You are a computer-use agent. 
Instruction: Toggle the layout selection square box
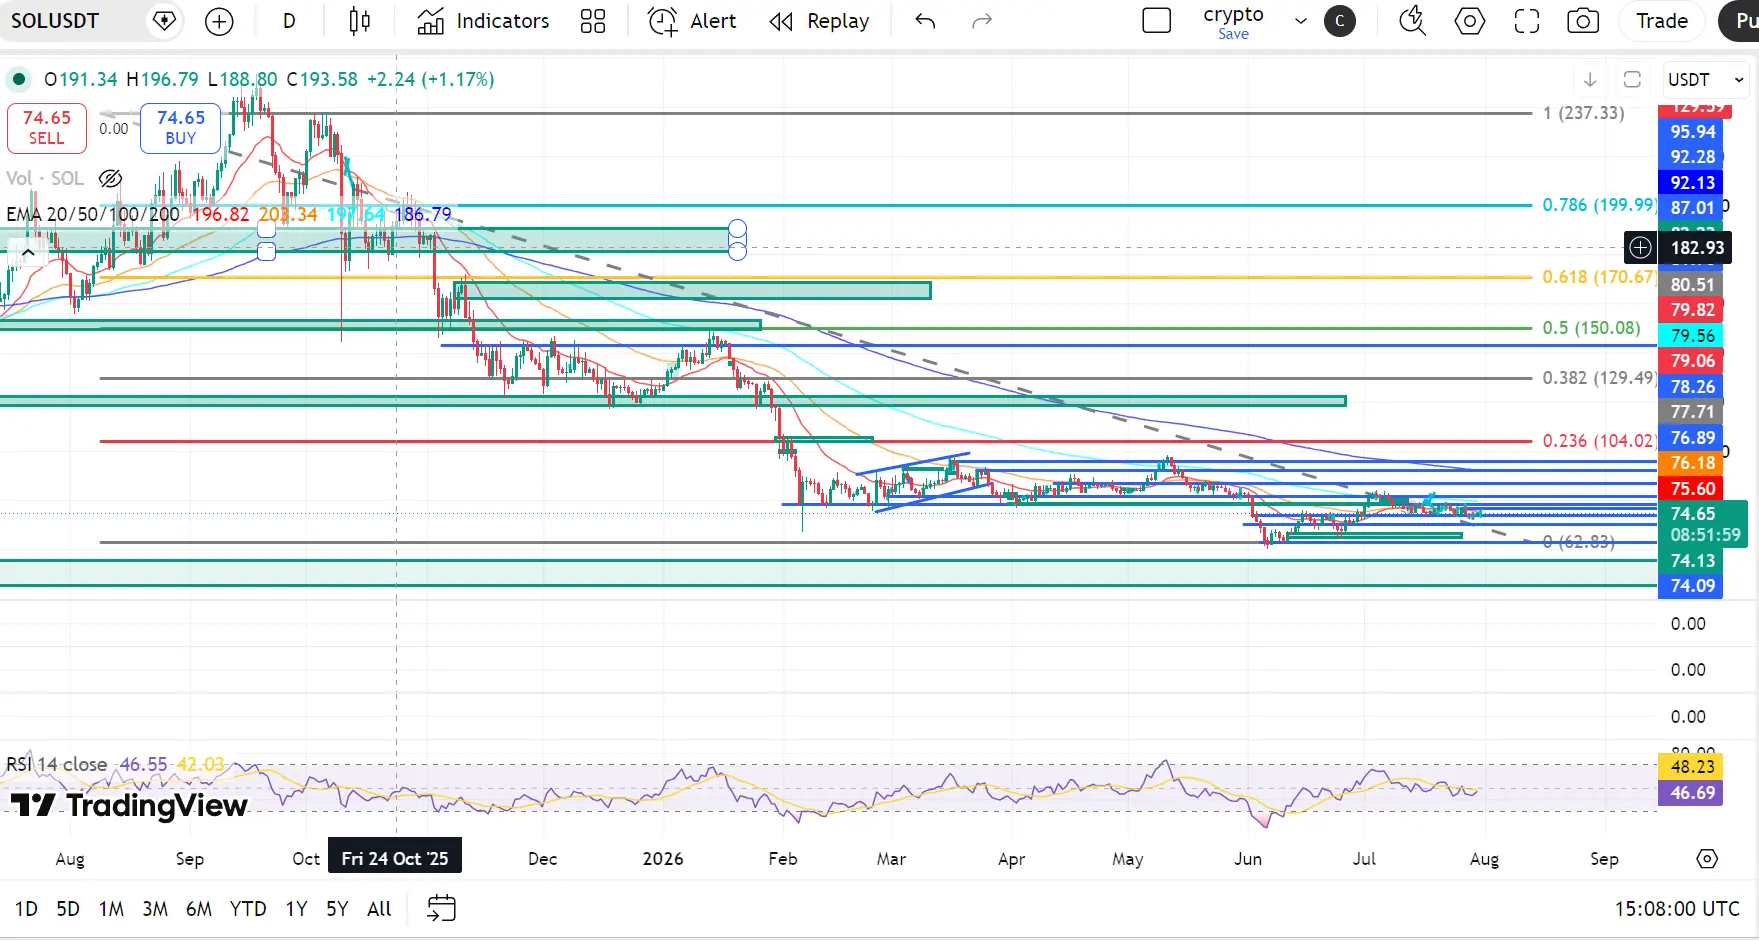tap(1157, 21)
